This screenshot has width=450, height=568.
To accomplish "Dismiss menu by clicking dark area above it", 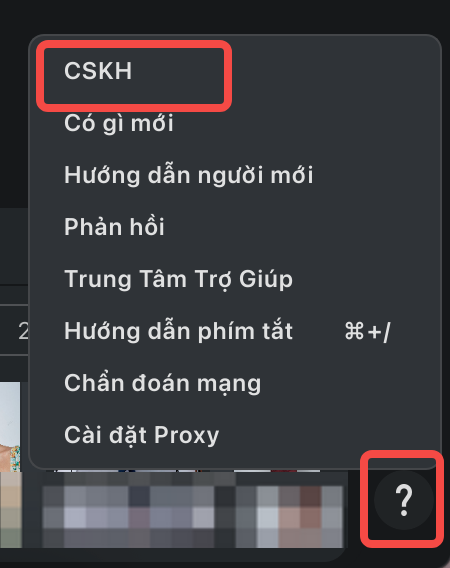I will click(225, 16).
